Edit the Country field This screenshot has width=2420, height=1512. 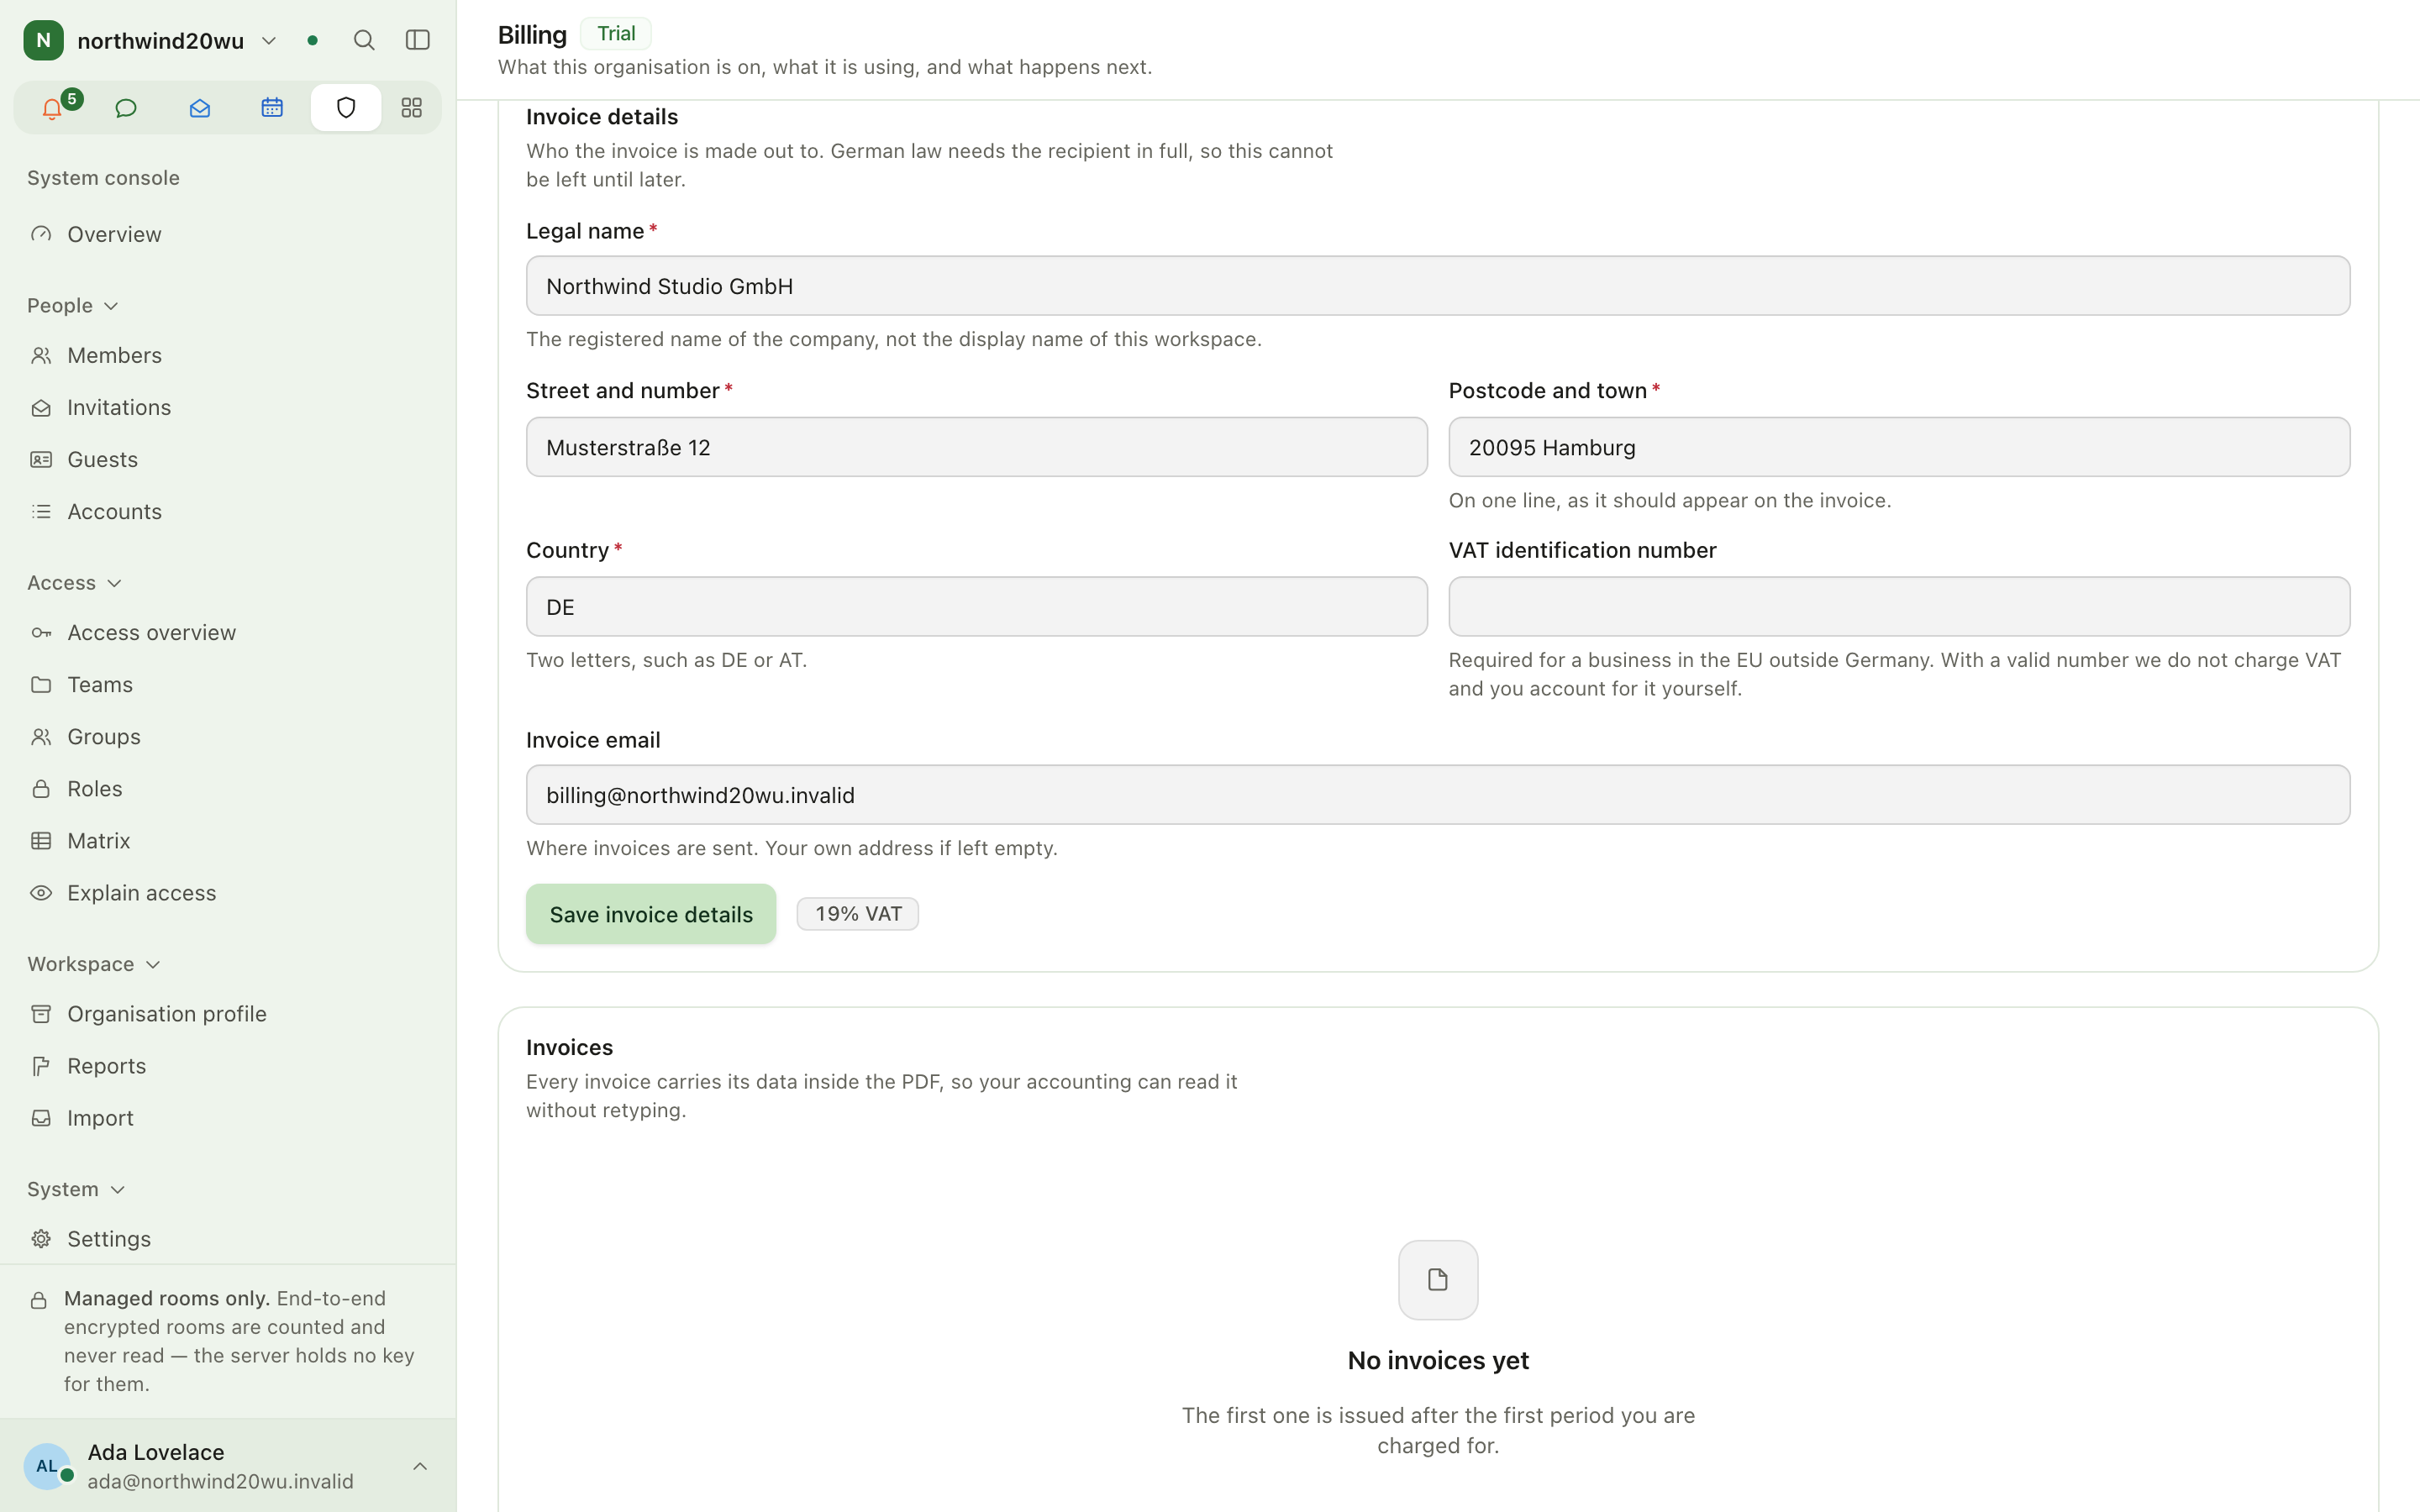pyautogui.click(x=977, y=607)
